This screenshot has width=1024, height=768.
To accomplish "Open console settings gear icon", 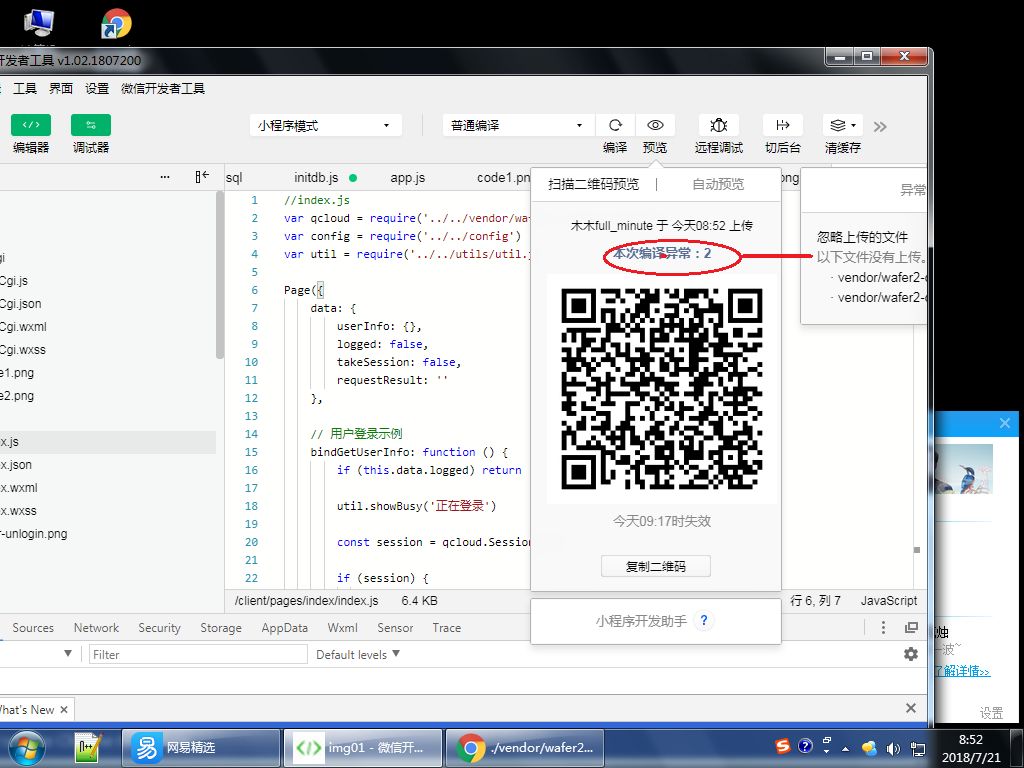I will pyautogui.click(x=910, y=654).
